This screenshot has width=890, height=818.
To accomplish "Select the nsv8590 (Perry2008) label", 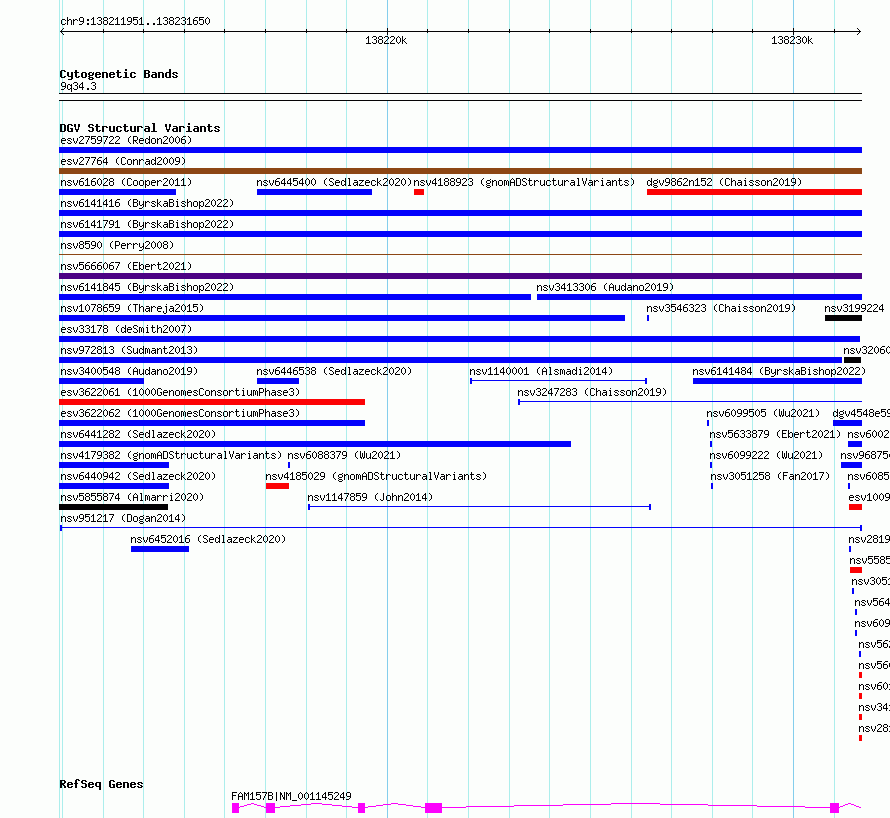I will [117, 245].
